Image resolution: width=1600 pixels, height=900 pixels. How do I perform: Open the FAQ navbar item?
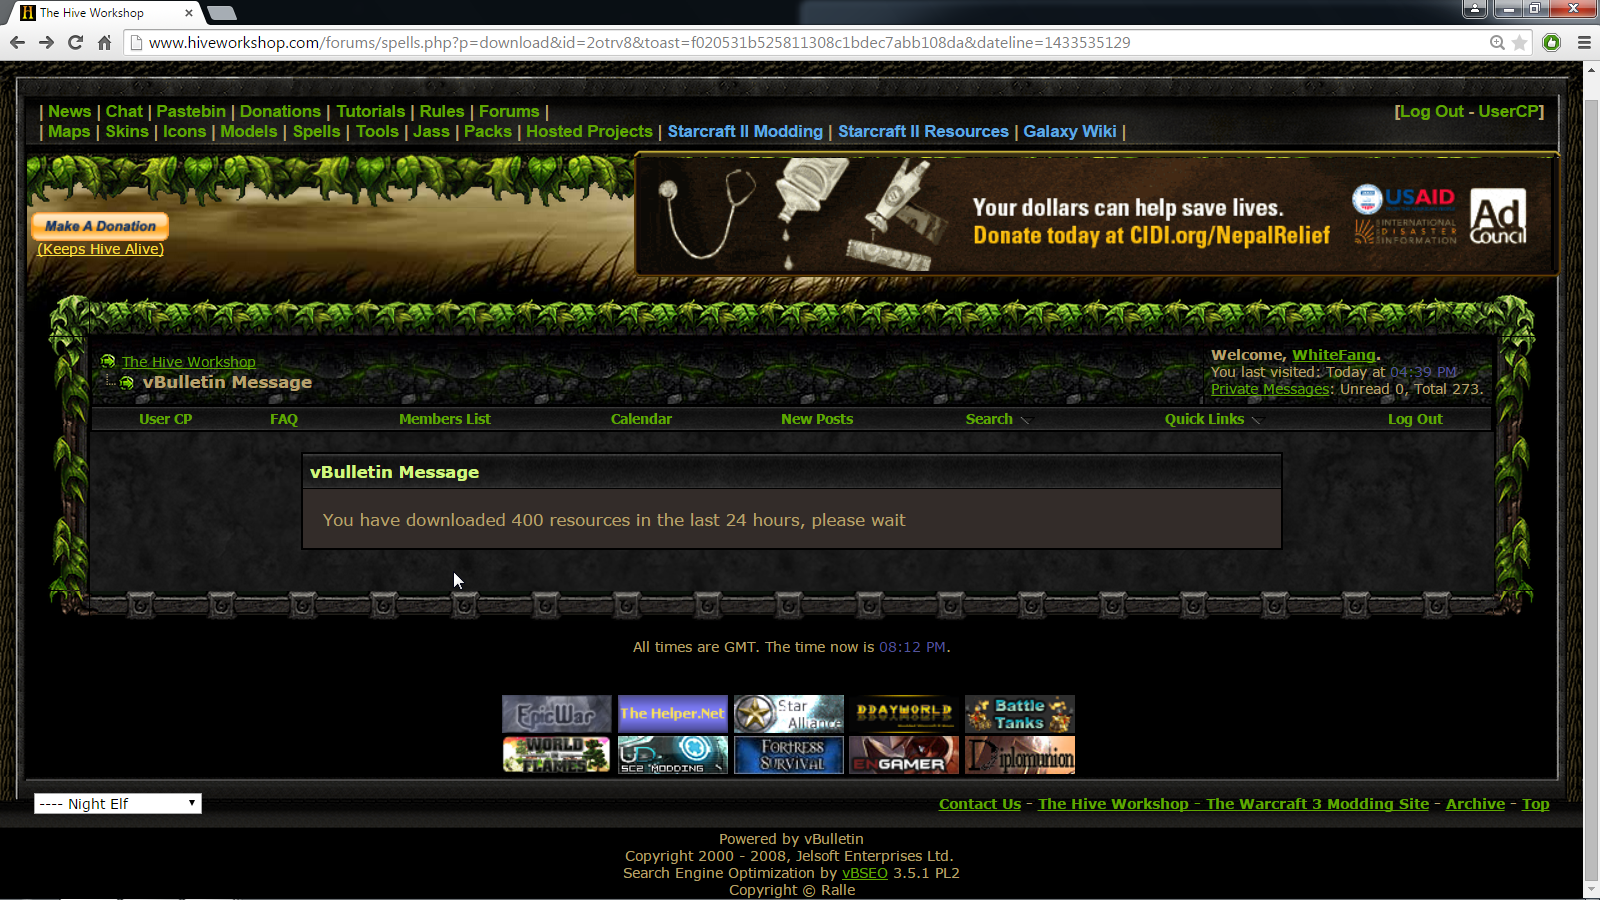(x=284, y=419)
